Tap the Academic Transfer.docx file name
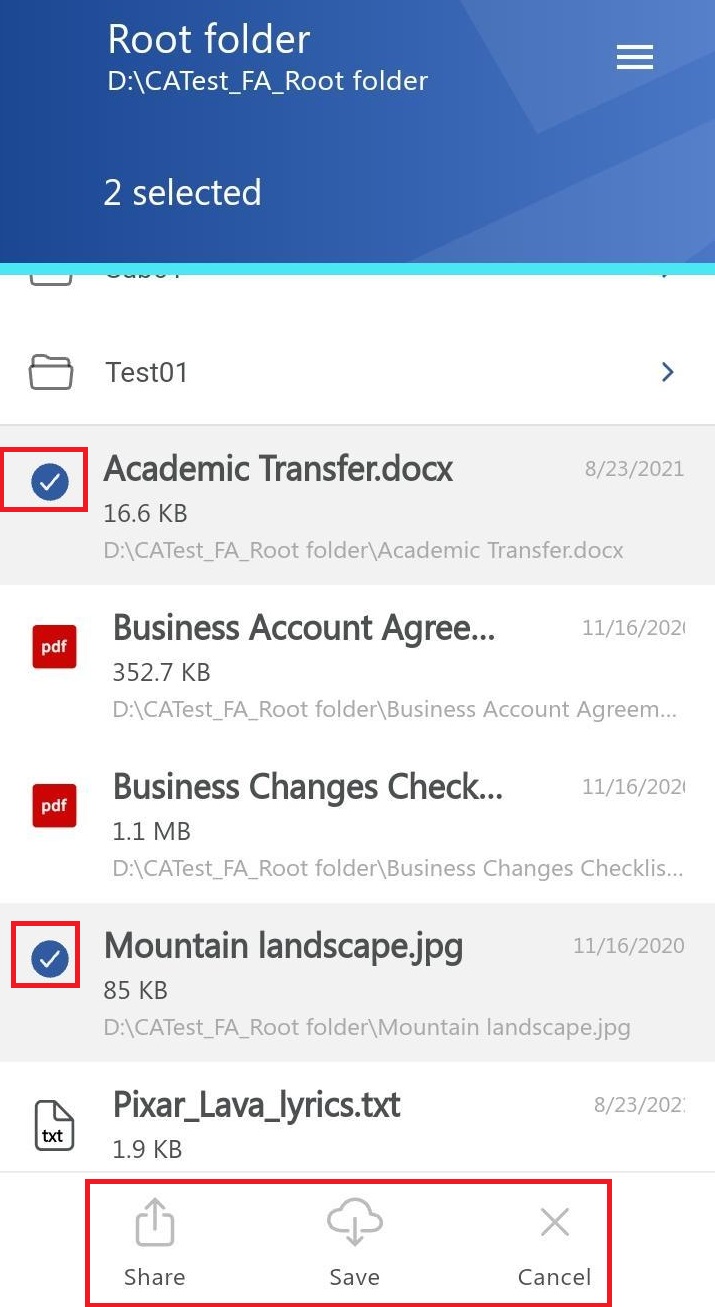The width and height of the screenshot is (715, 1307). click(x=278, y=468)
